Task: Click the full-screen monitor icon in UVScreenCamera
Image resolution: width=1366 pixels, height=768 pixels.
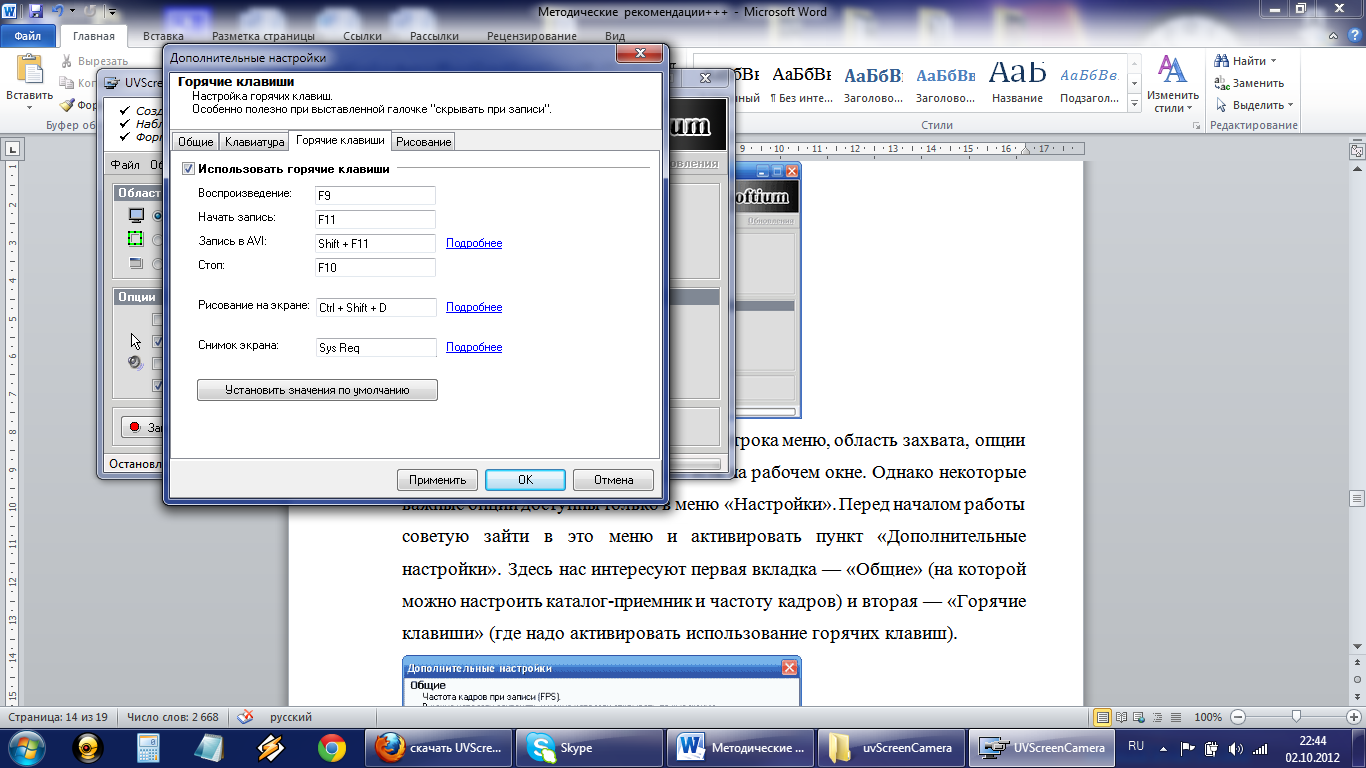Action: tap(136, 216)
